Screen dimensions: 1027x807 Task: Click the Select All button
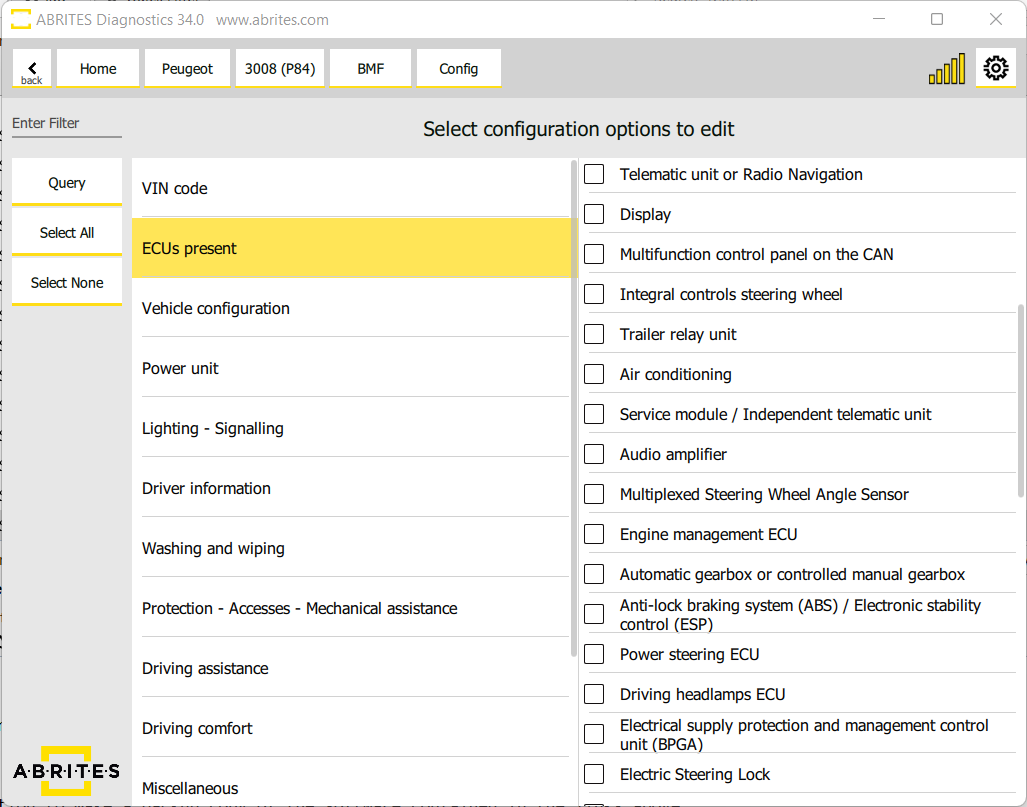67,232
